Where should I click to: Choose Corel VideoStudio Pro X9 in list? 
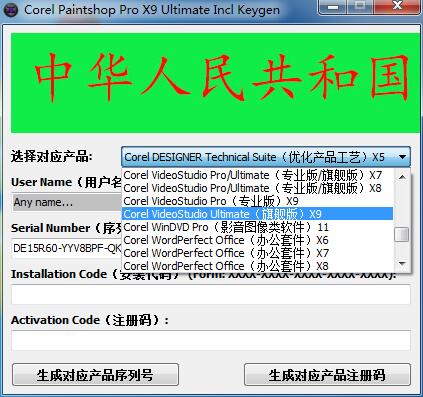pos(257,201)
